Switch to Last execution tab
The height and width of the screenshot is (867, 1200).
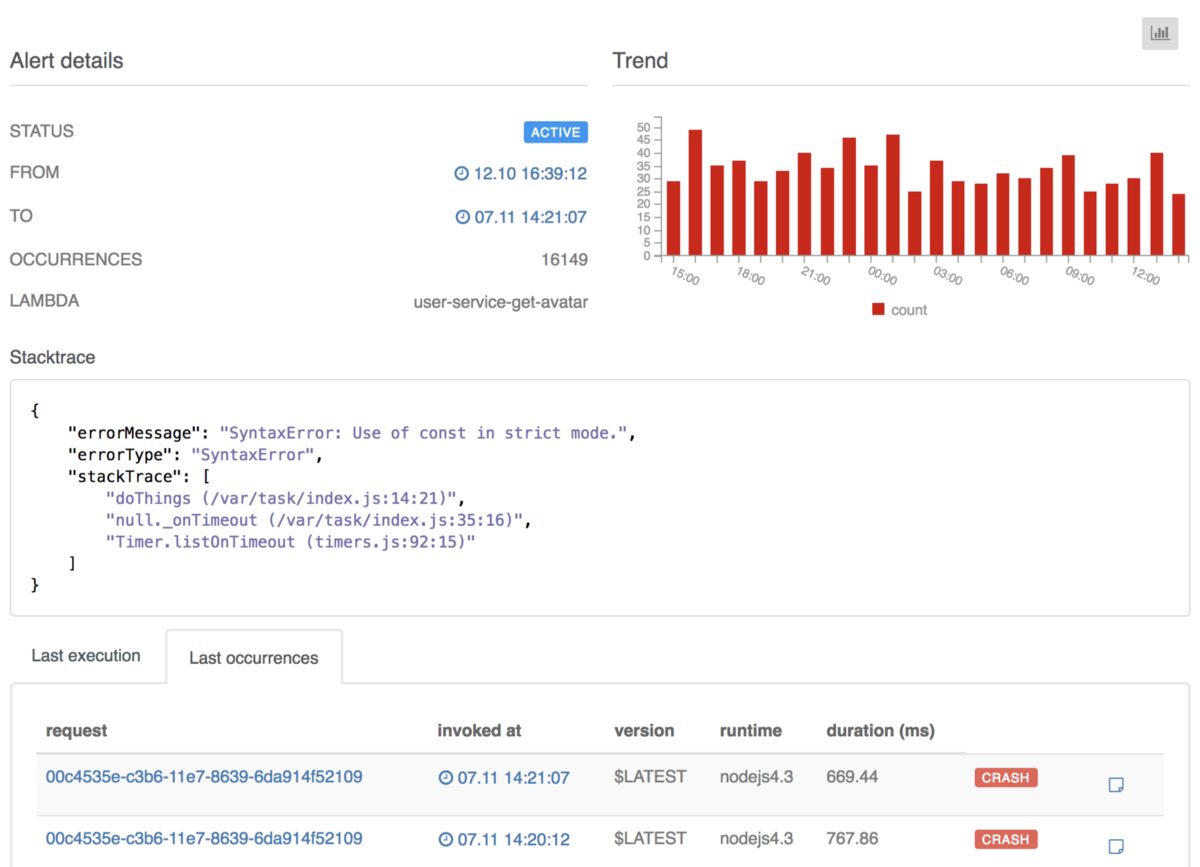[x=86, y=656]
